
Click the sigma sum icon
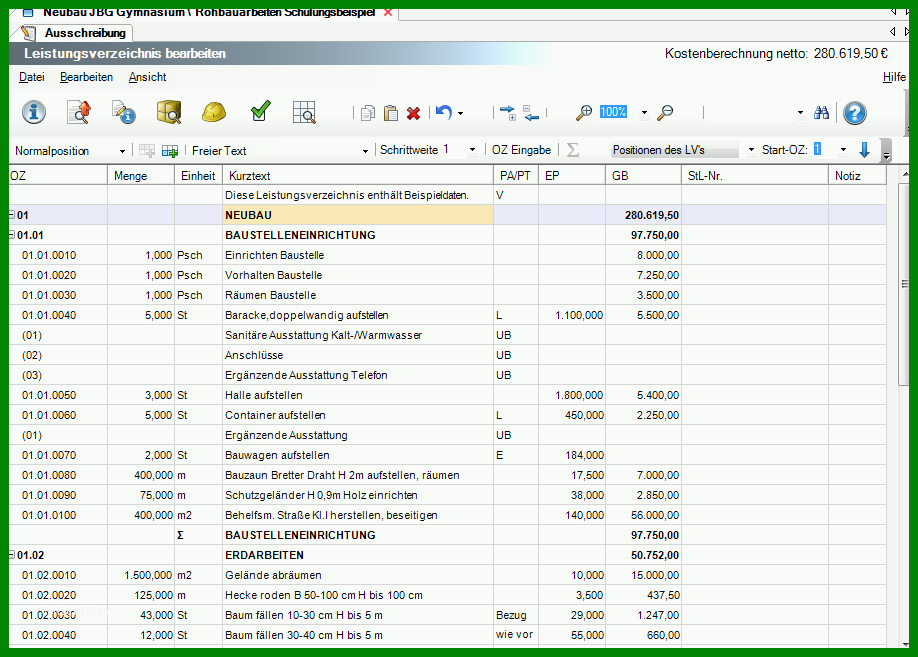[573, 150]
